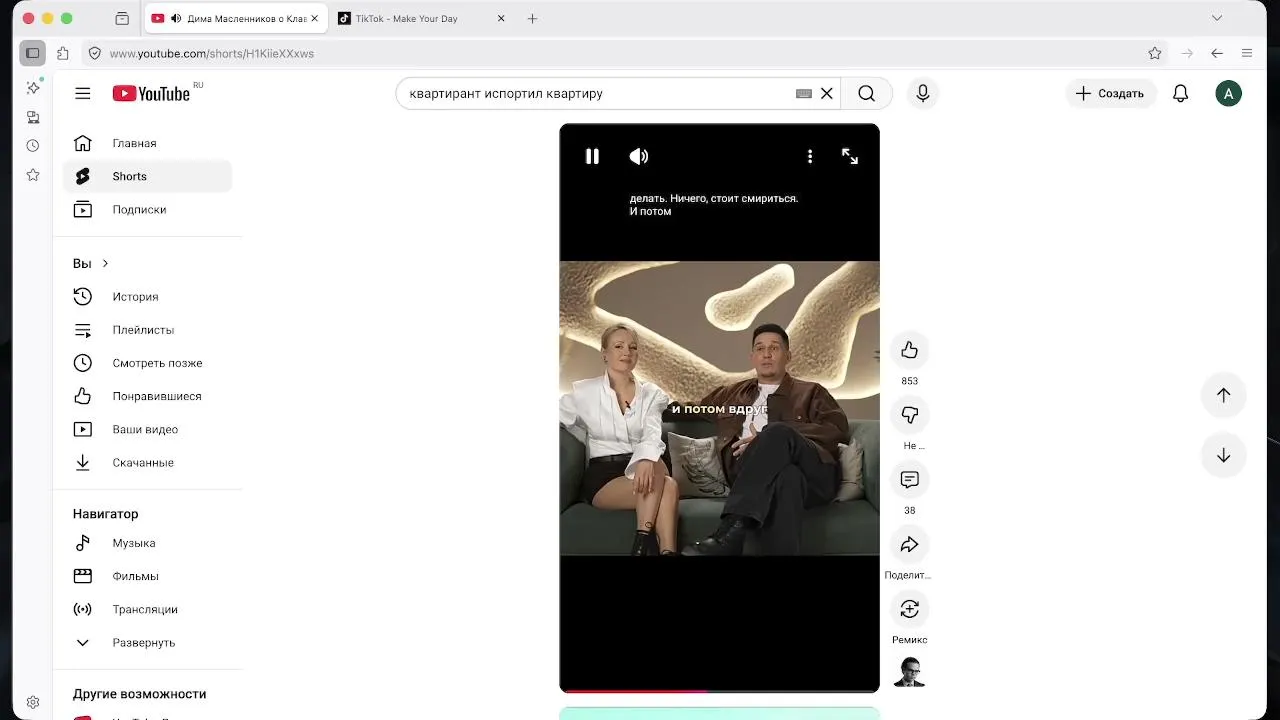Open Плейлисты in the sidebar
Viewport: 1280px width, 720px height.
click(147, 329)
